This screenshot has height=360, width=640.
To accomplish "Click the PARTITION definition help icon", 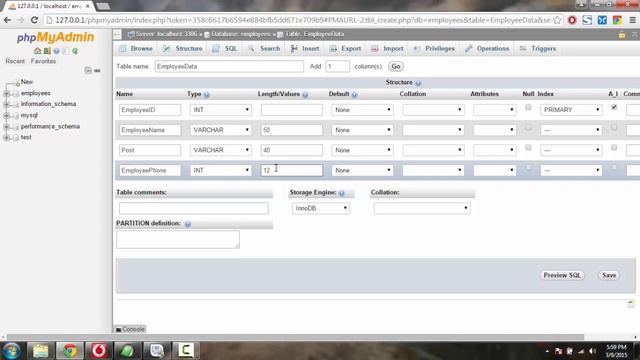I will (188, 224).
